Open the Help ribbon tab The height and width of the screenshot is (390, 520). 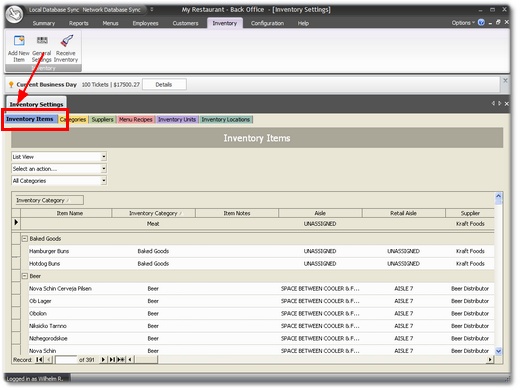(303, 23)
